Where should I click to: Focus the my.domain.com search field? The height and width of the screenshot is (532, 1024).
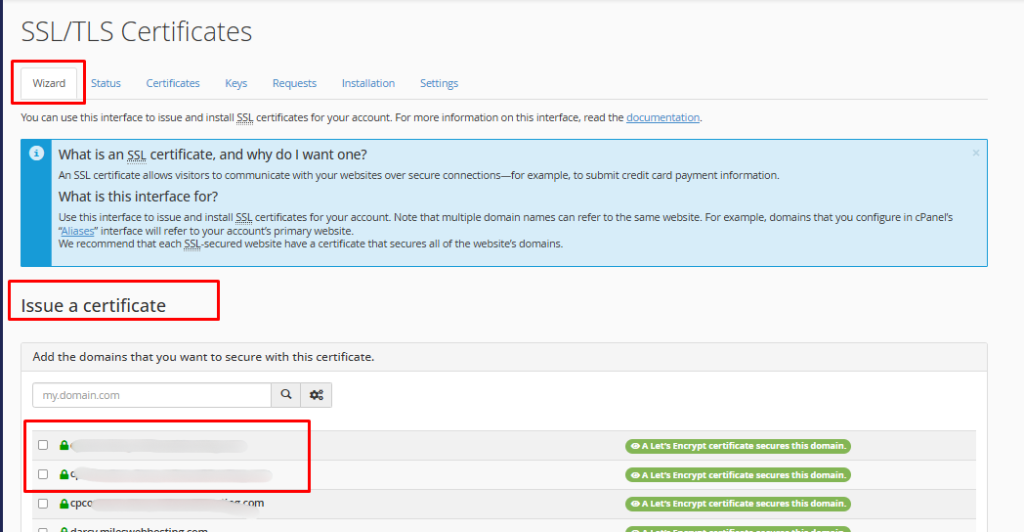(152, 395)
